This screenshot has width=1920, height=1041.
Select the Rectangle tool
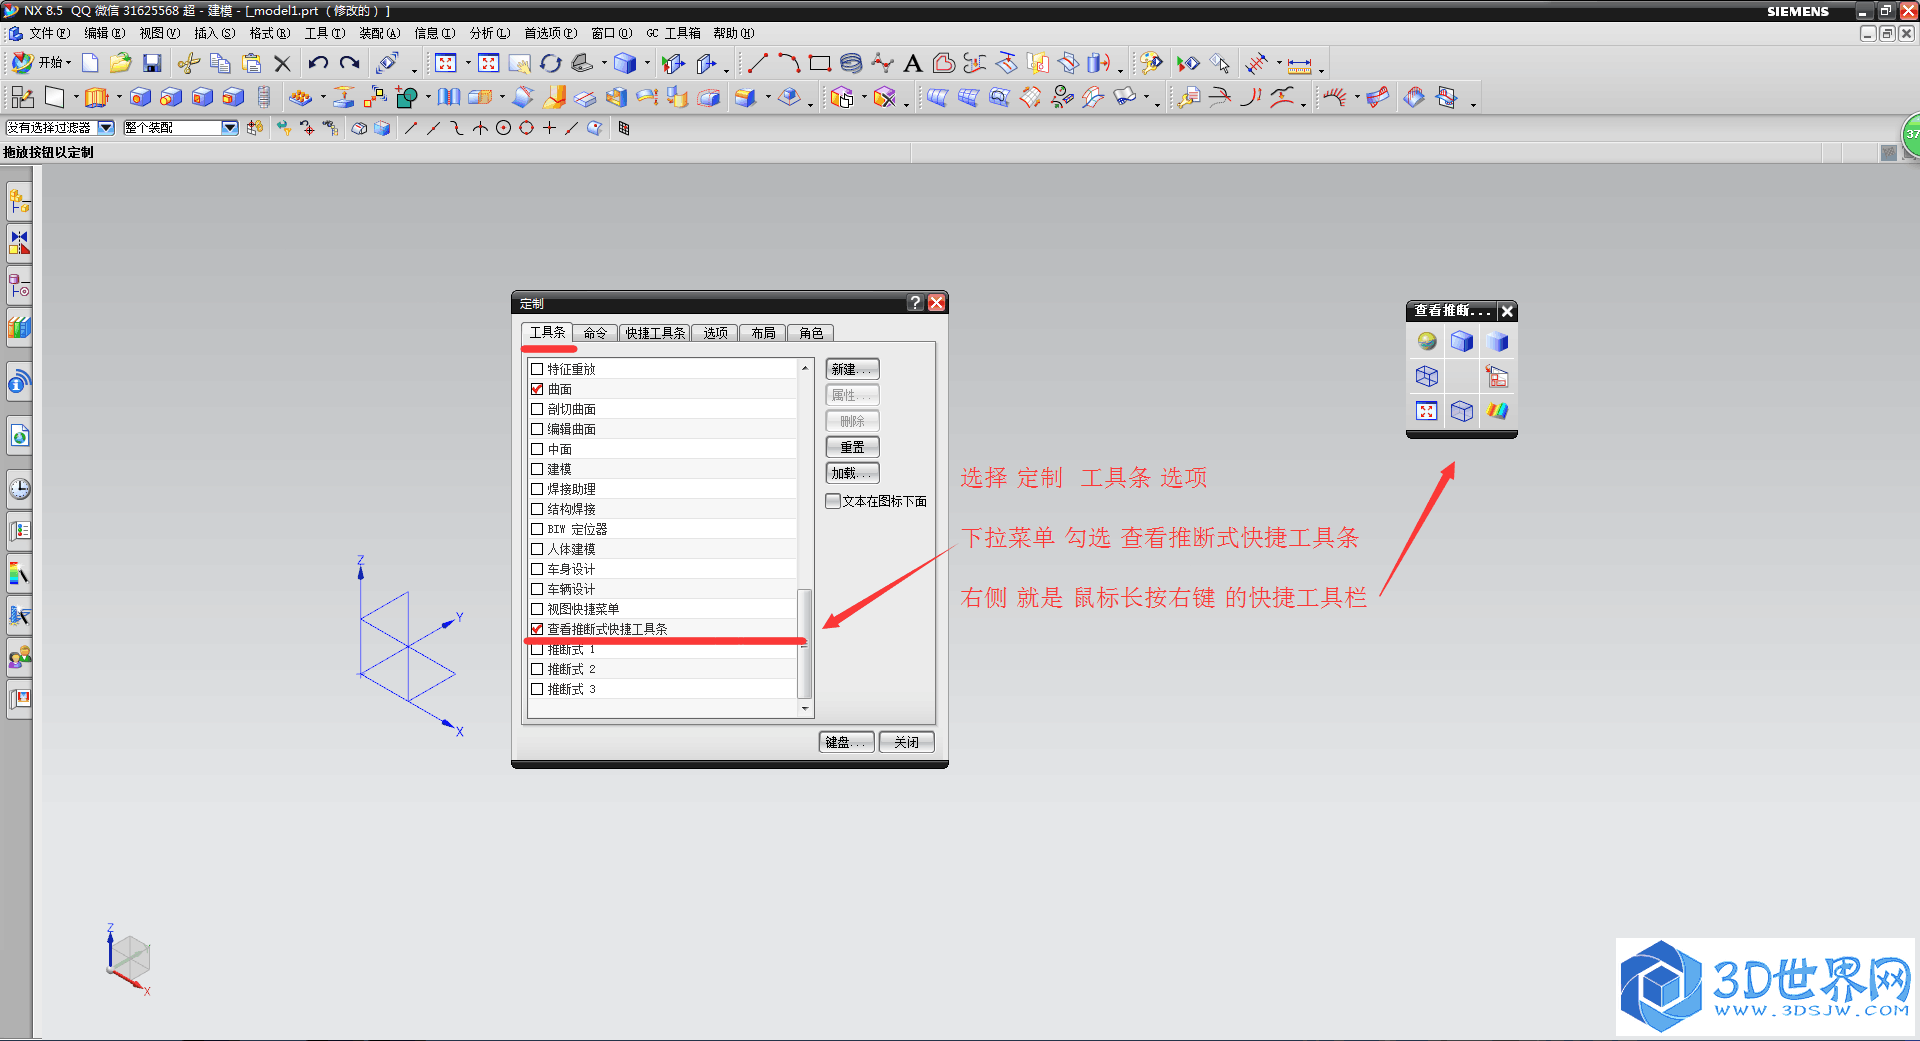click(820, 64)
